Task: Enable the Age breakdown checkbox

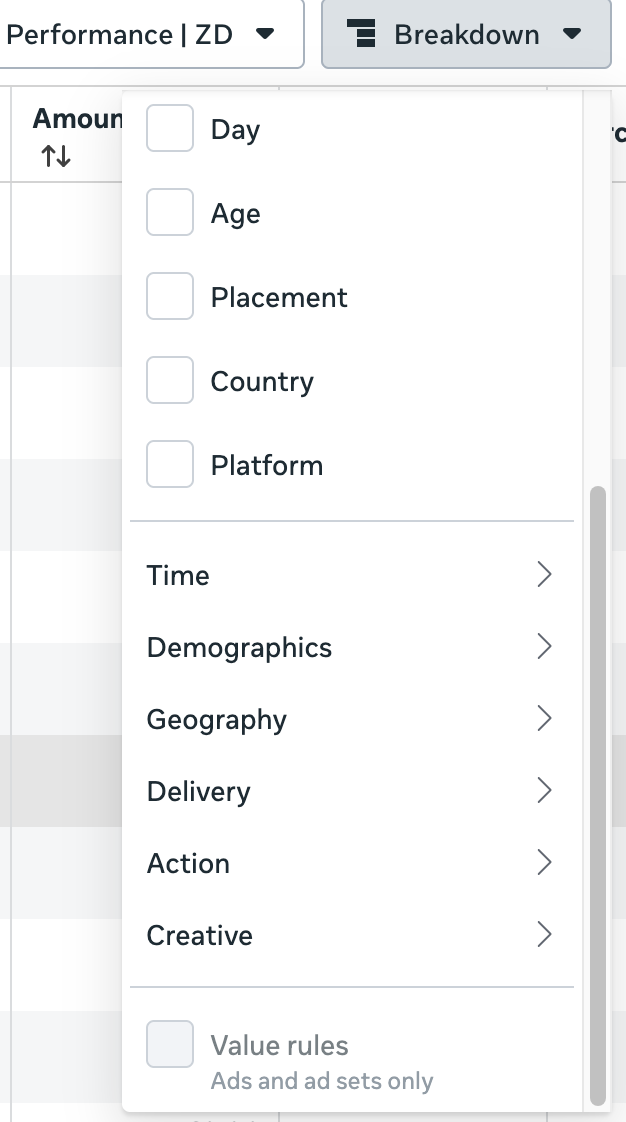Action: point(170,213)
